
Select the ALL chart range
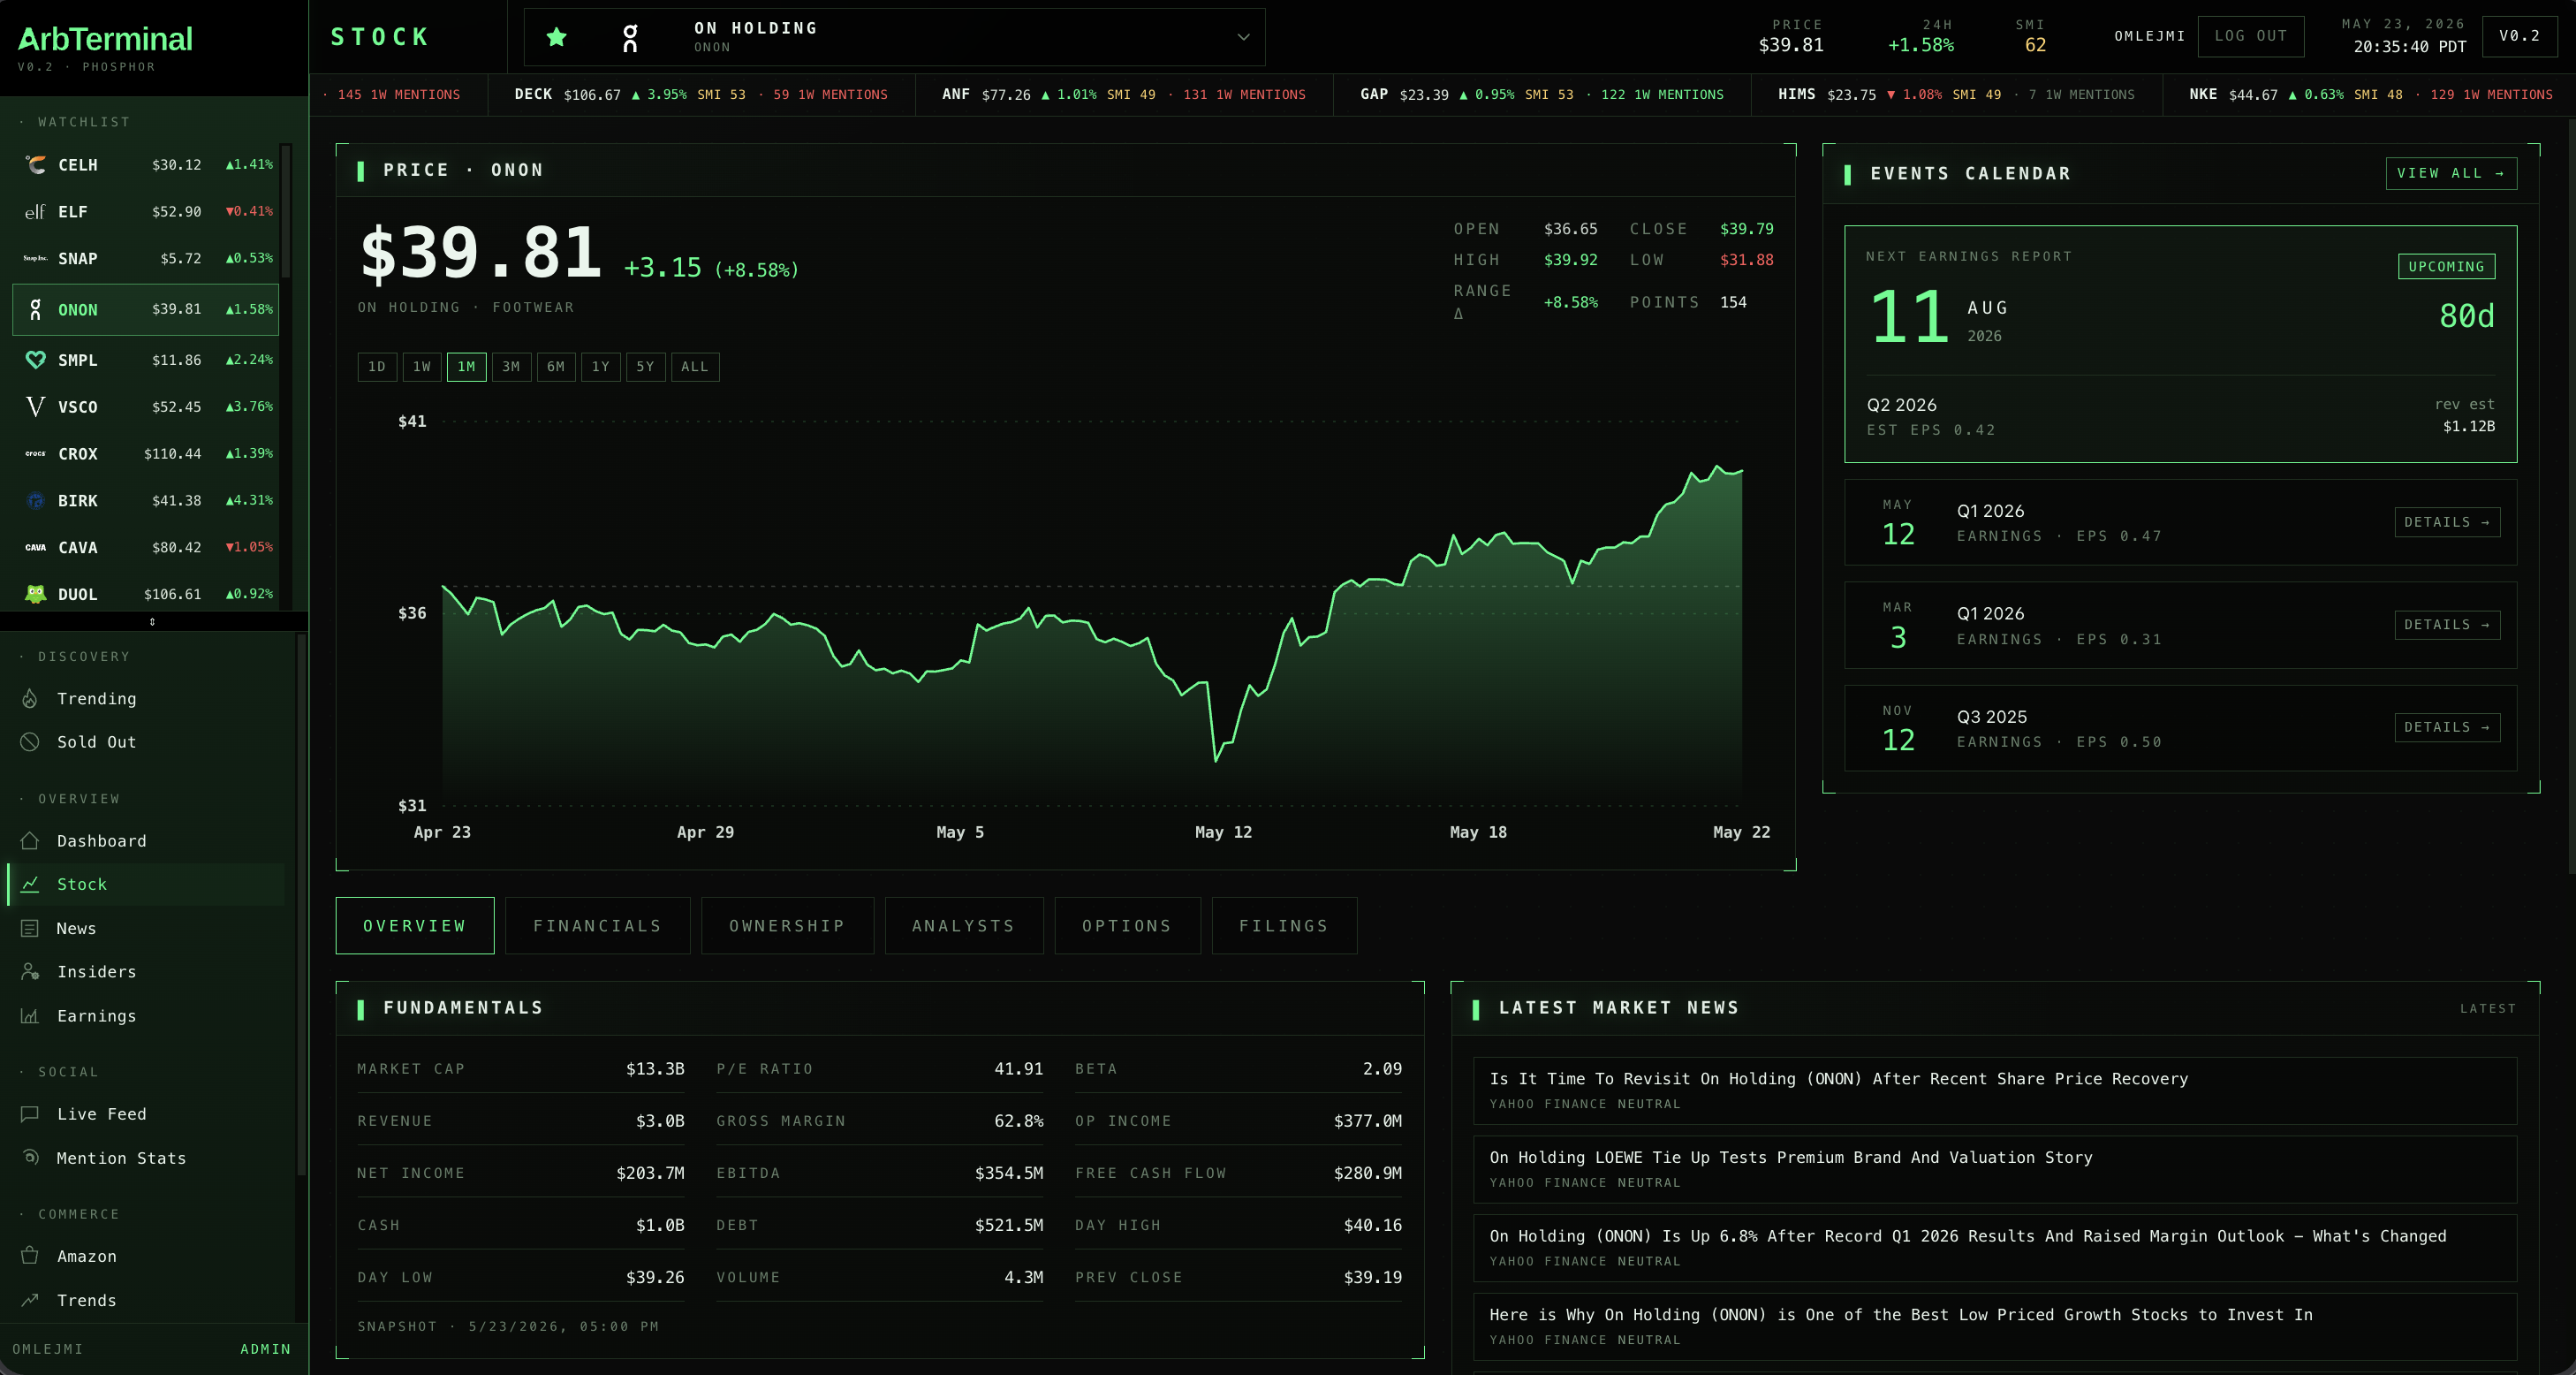click(695, 367)
